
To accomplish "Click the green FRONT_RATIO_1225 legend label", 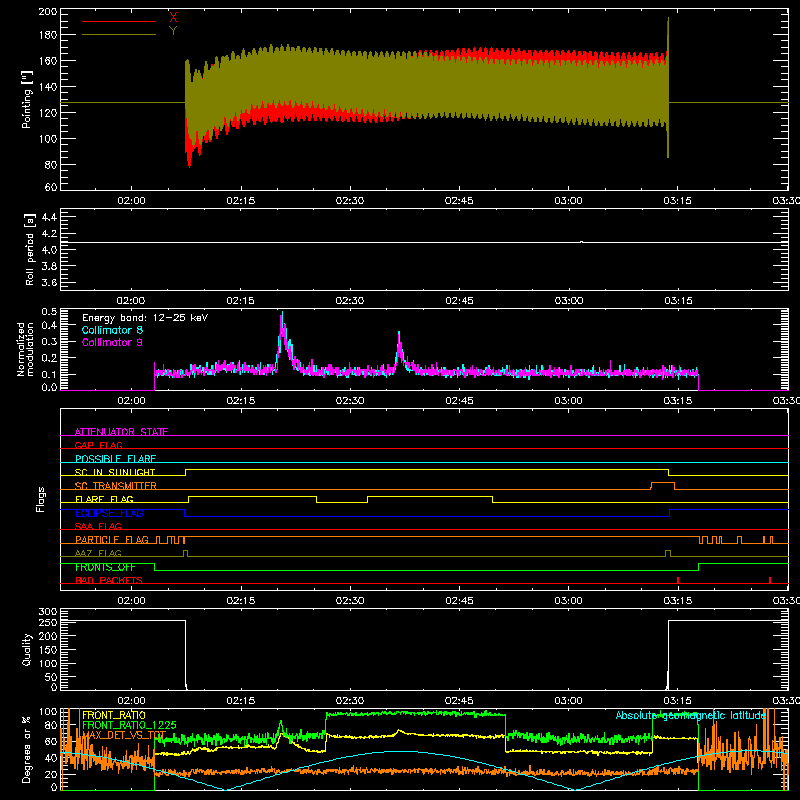I will point(129,725).
